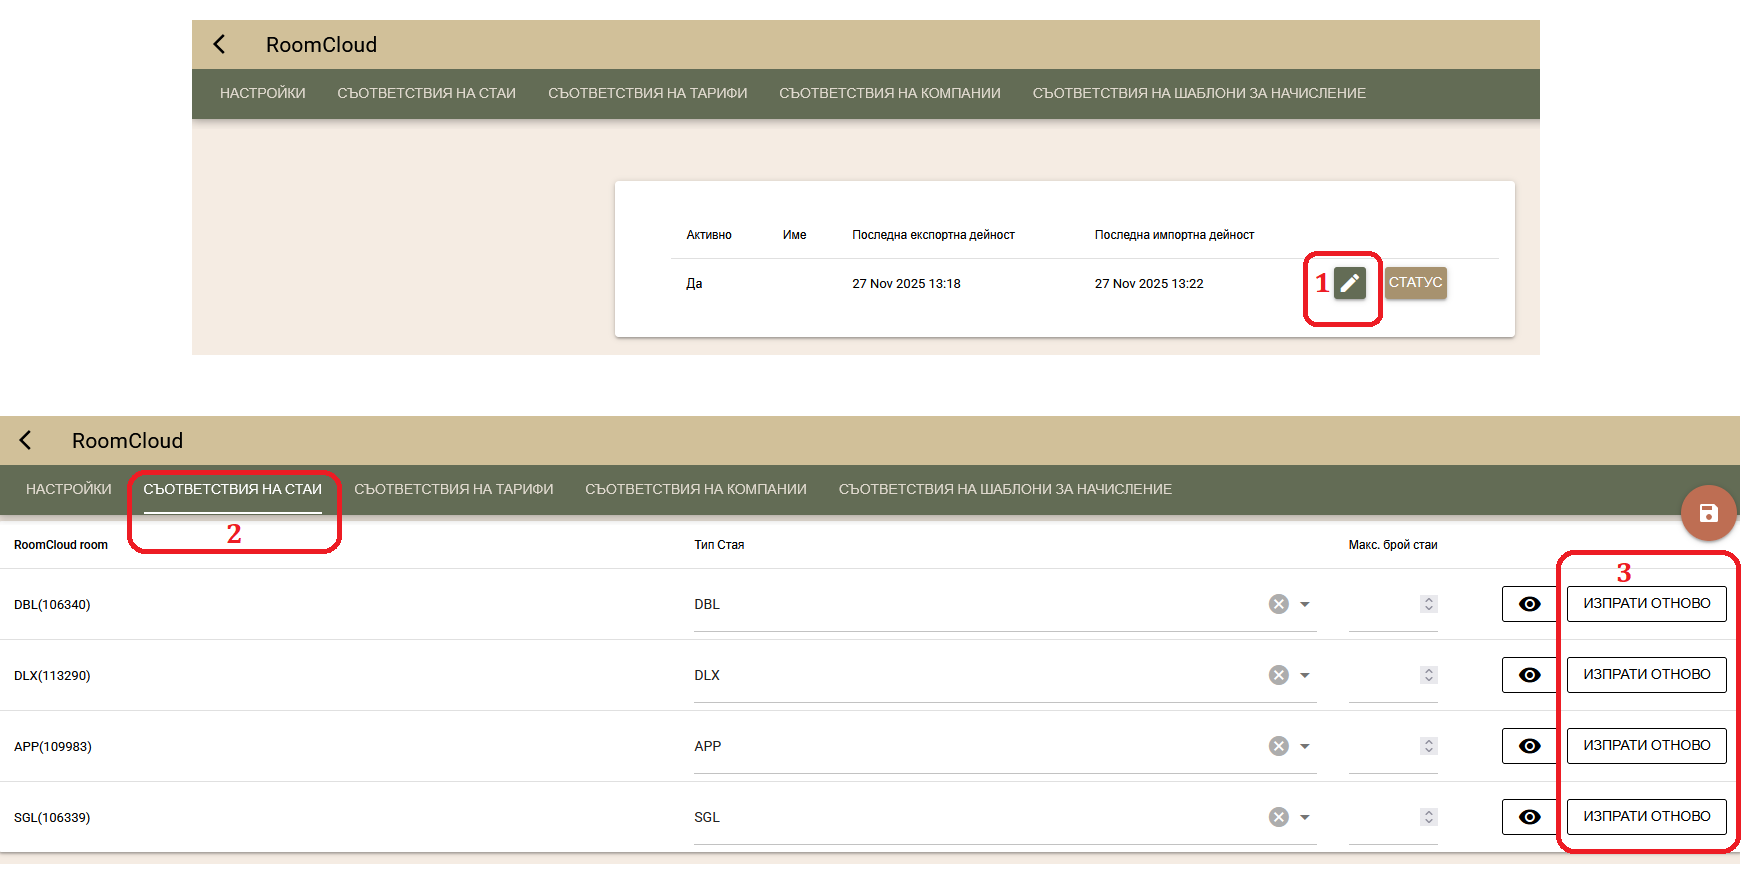Open СЪОТВЕТСТВИЯ НА КОМПАНИИ in the lower window
The height and width of the screenshot is (876, 1744).
696,489
